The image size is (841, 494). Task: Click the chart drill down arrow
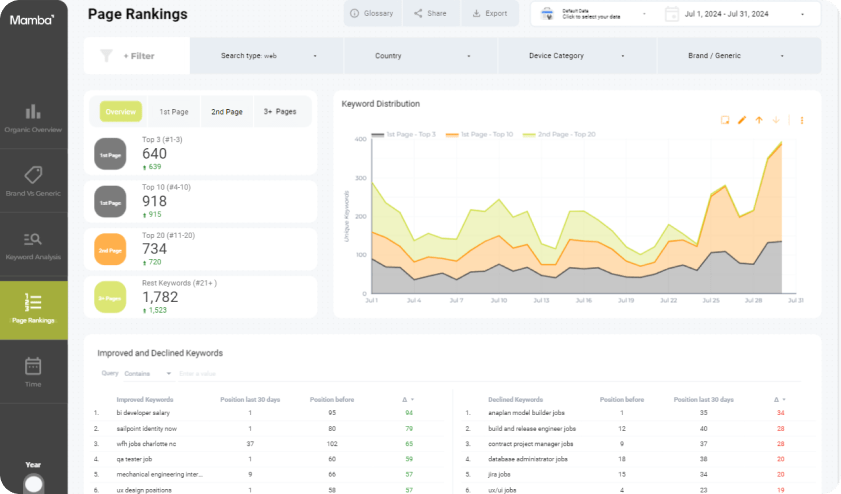click(x=776, y=120)
